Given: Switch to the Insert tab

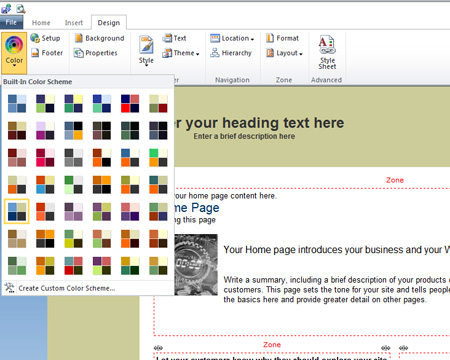Looking at the screenshot, I should 74,23.
